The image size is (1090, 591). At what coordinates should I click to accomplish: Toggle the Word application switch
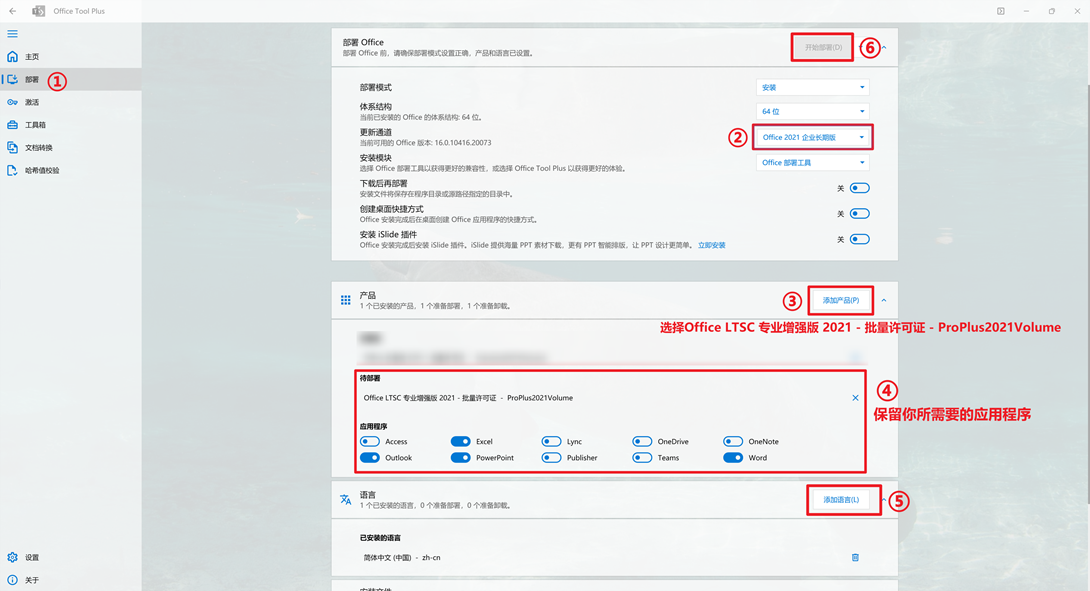point(733,458)
